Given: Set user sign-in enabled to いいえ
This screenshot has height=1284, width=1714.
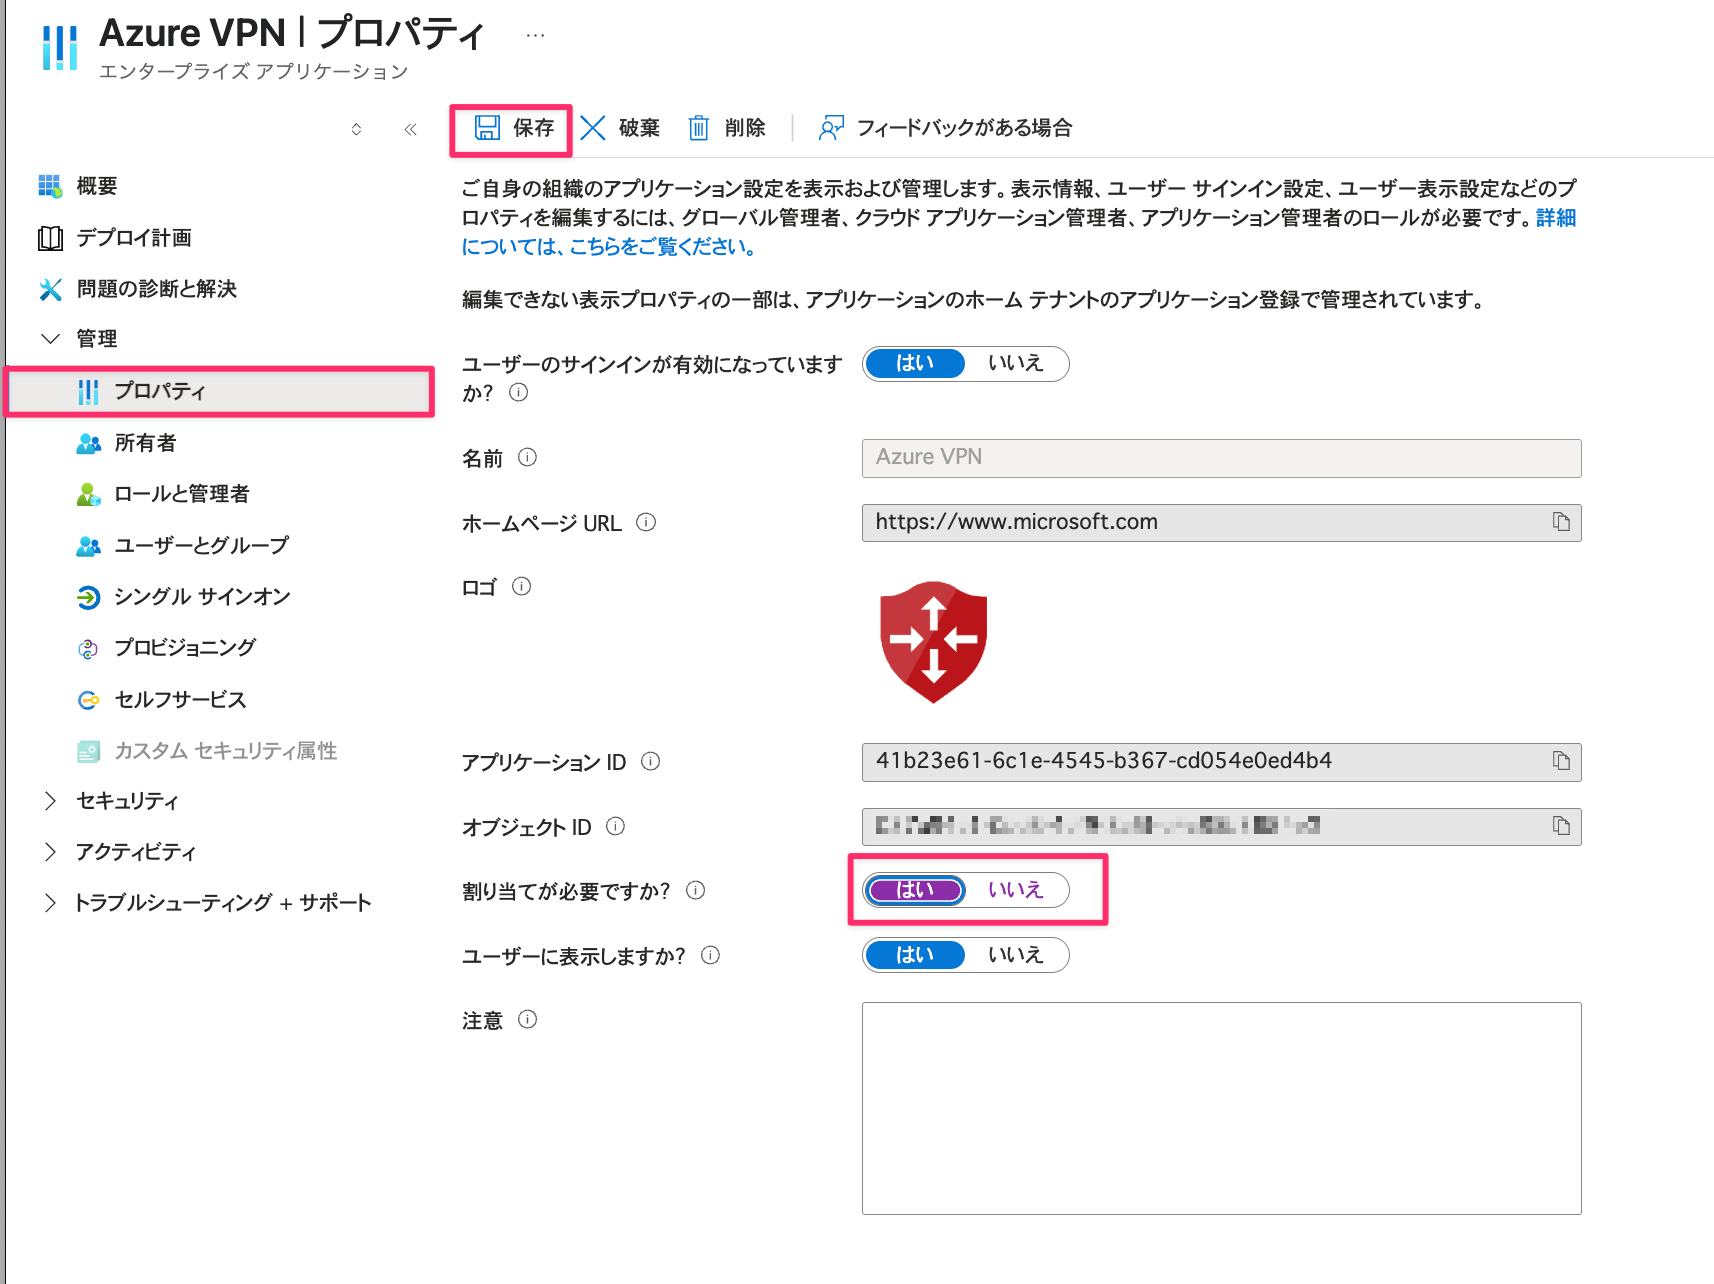Looking at the screenshot, I should [1016, 363].
